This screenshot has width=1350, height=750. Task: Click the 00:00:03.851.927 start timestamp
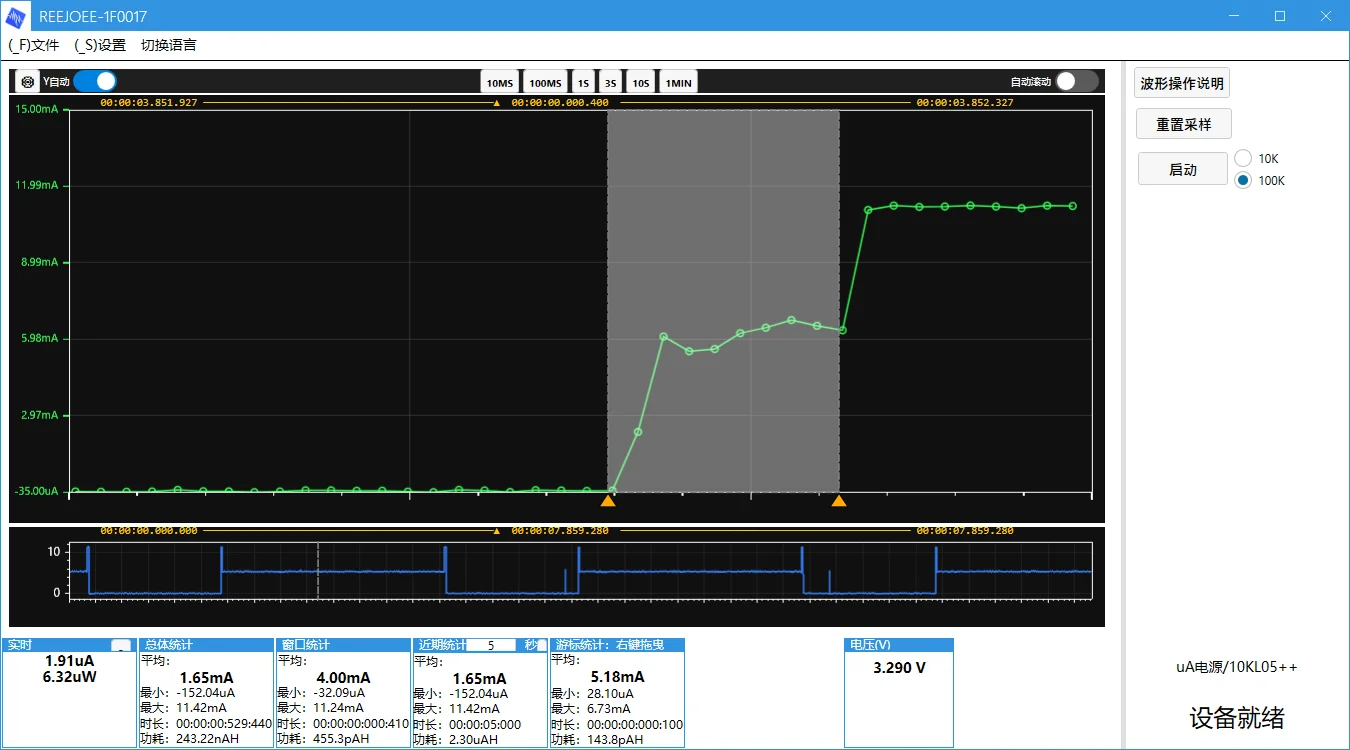pyautogui.click(x=149, y=102)
